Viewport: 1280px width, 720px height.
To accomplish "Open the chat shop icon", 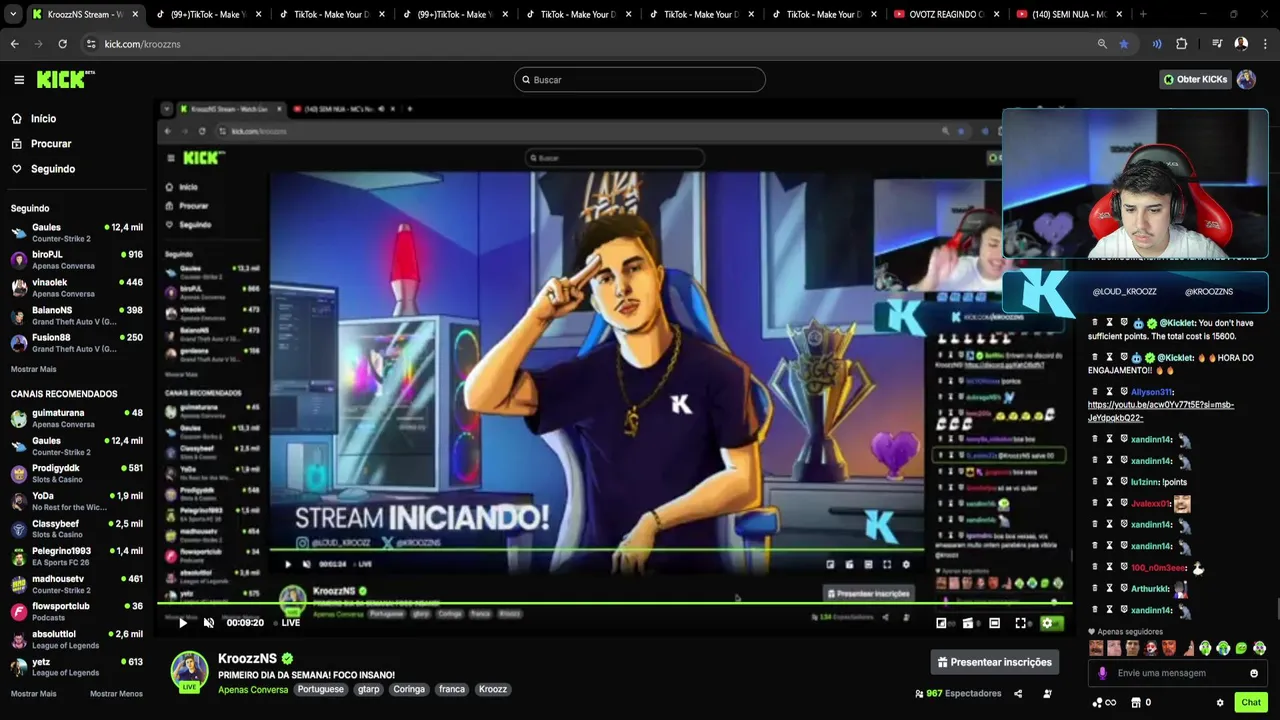I will click(x=1138, y=703).
